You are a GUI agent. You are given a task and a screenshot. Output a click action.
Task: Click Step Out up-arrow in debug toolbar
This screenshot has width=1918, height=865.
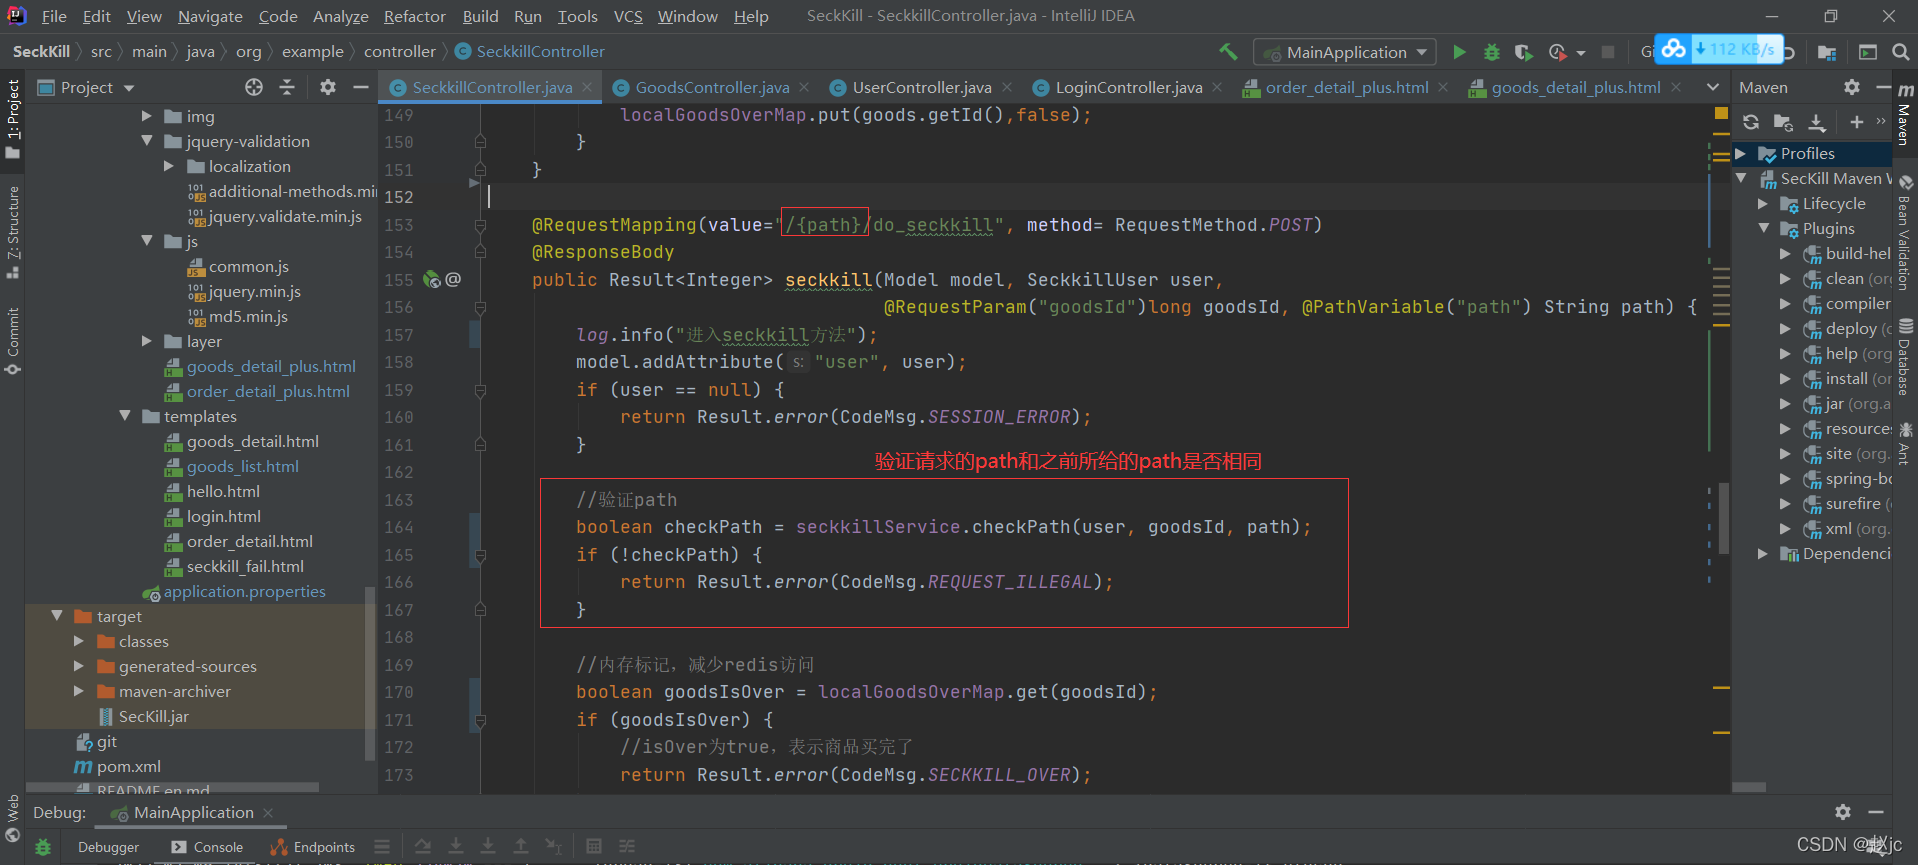[521, 847]
